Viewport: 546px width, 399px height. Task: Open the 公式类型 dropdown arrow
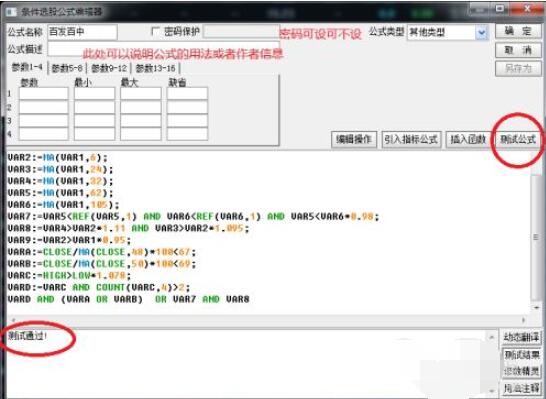tap(482, 33)
